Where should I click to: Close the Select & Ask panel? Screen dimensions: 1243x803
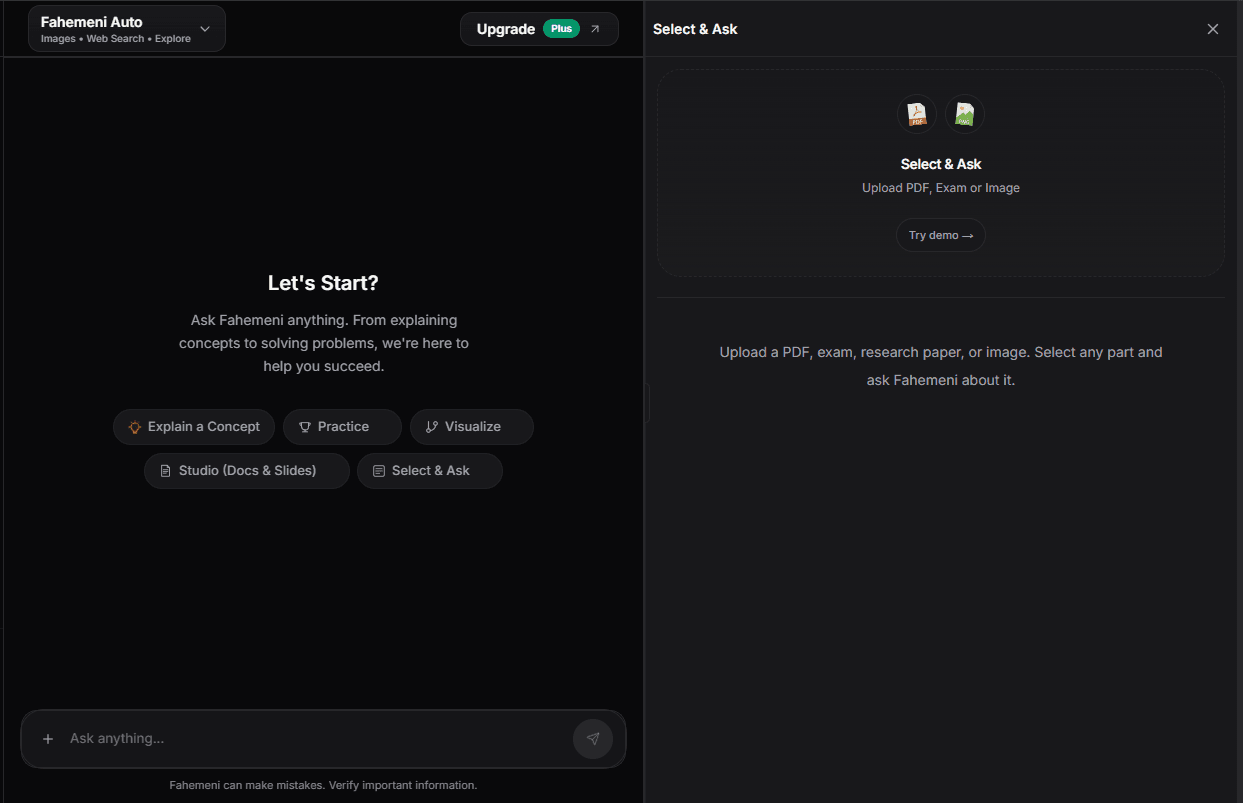pyautogui.click(x=1213, y=29)
